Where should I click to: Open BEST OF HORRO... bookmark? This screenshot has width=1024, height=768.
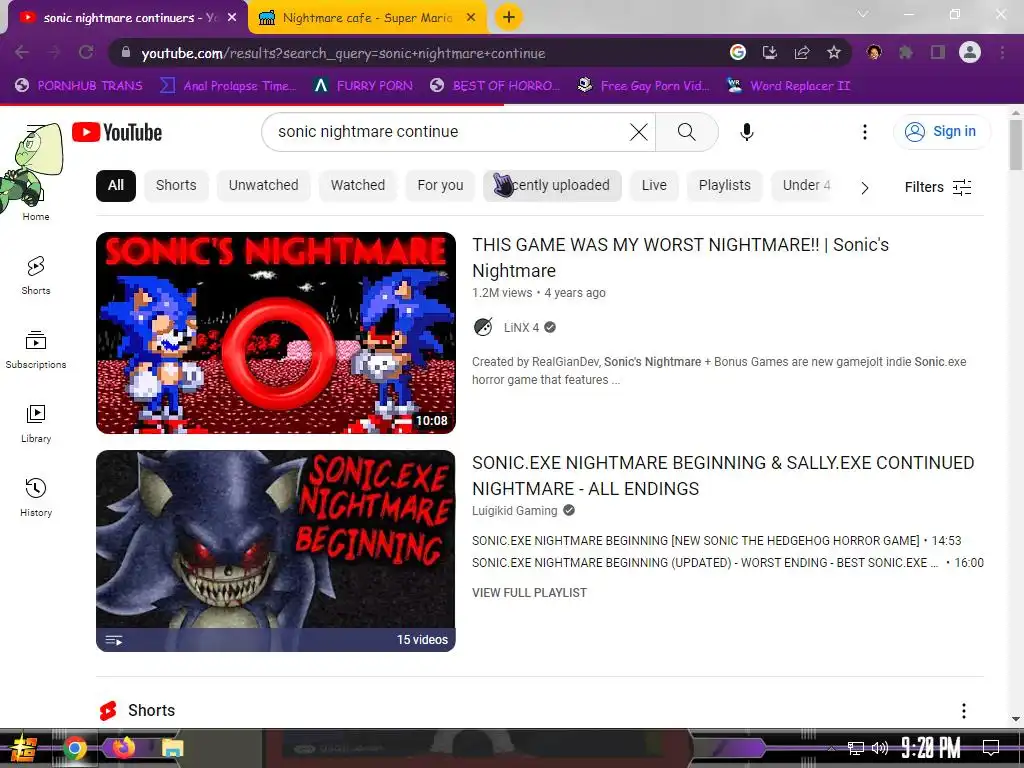point(496,86)
